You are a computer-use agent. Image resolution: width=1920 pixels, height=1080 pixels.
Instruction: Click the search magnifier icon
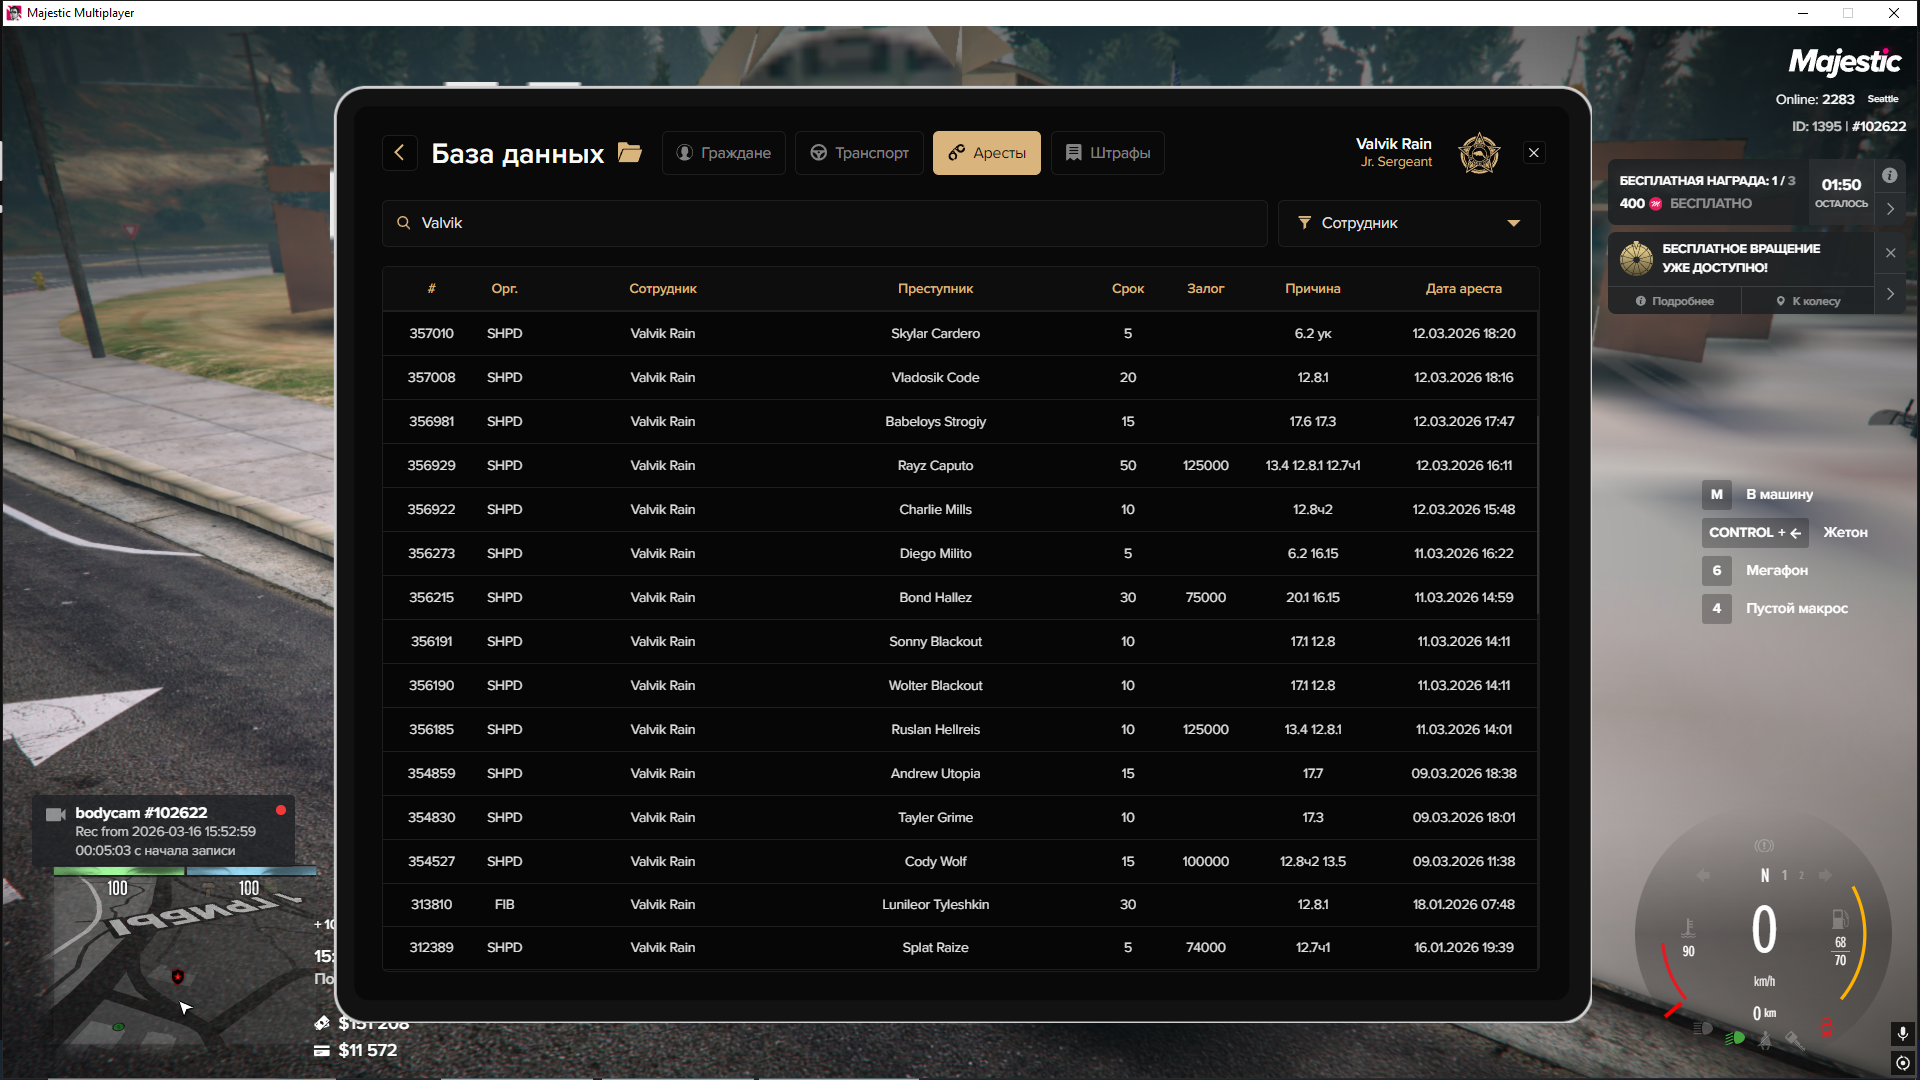[x=404, y=223]
